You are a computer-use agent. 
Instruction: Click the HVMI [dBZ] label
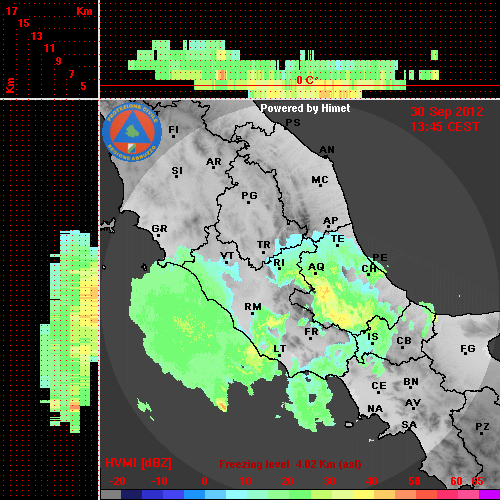coord(138,463)
